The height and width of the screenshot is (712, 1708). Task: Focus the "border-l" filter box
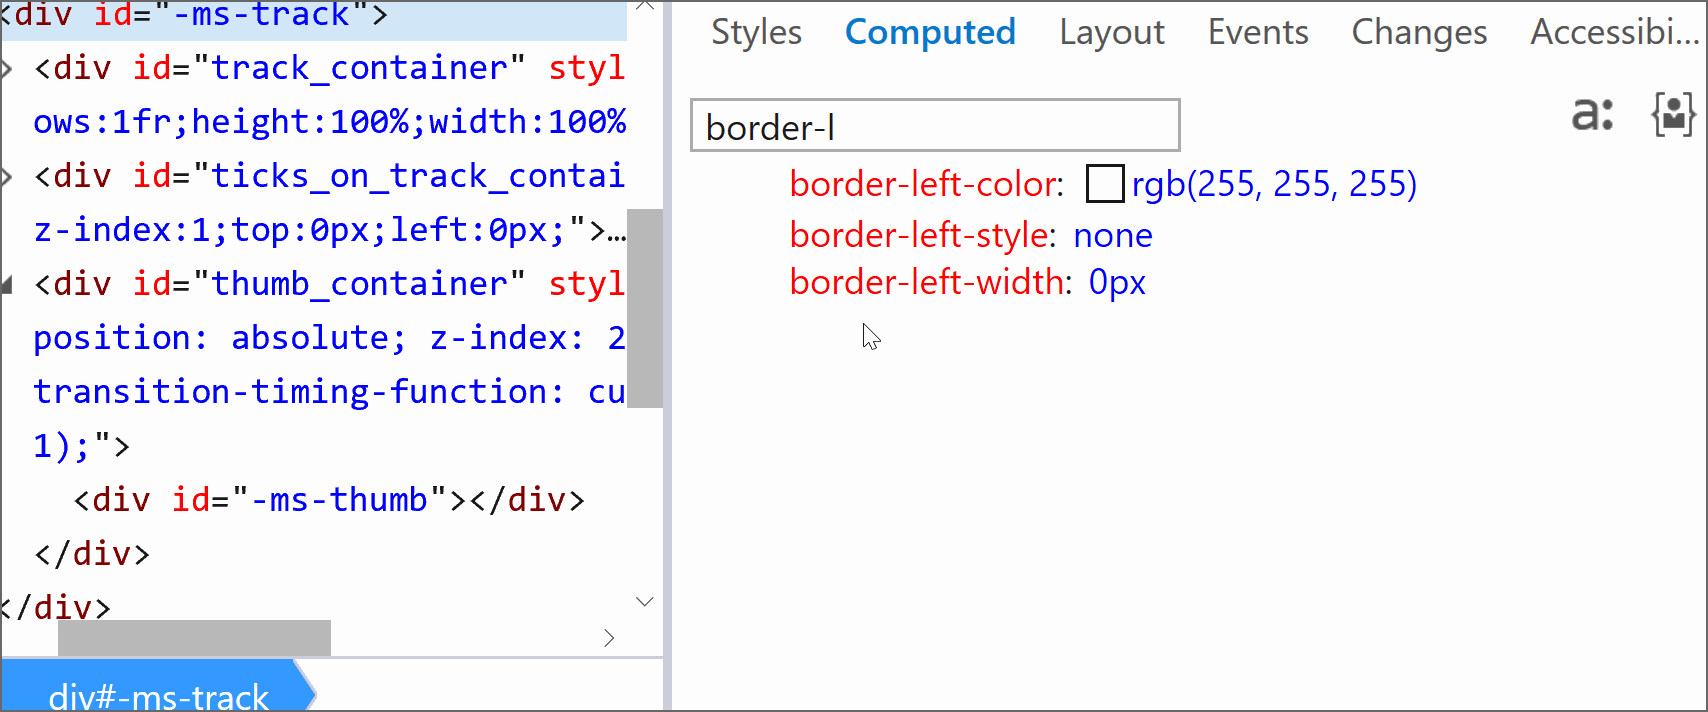click(x=934, y=126)
